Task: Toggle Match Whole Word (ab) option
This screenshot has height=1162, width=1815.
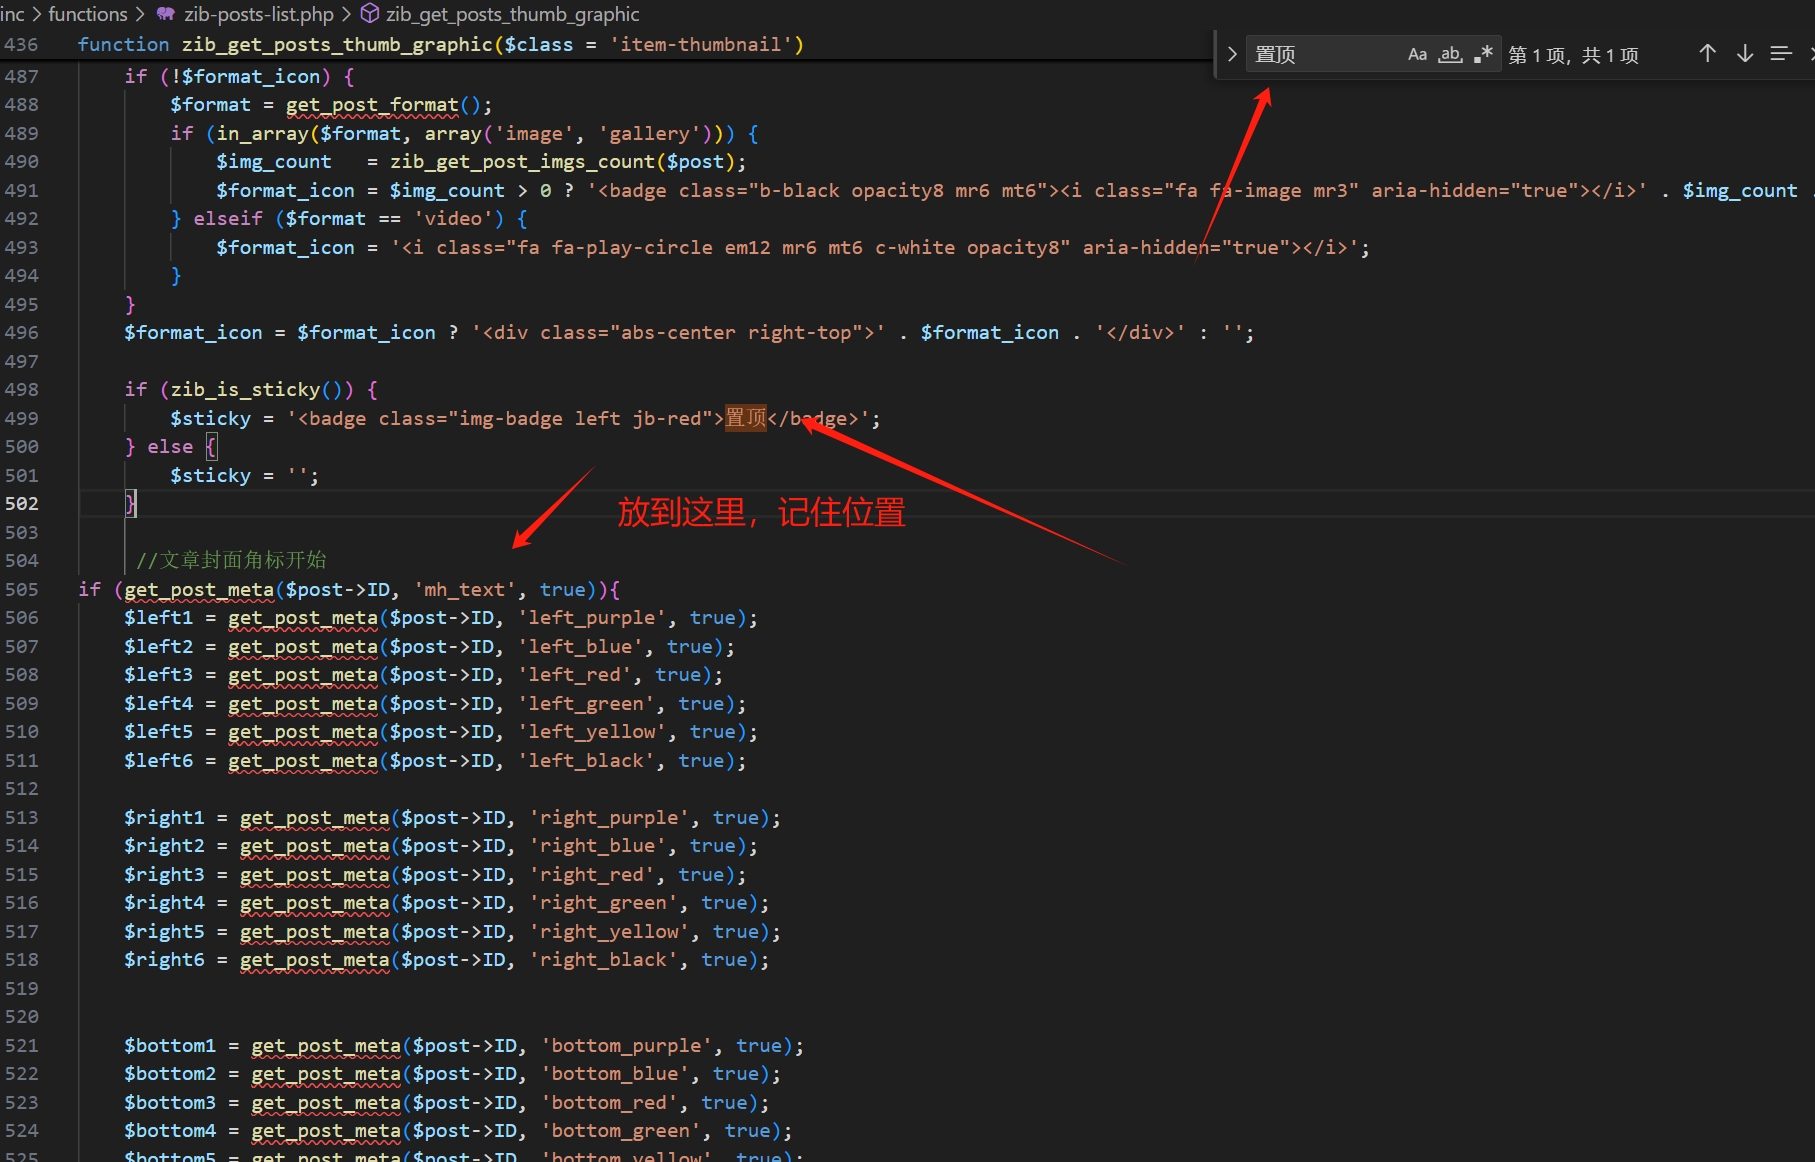Action: click(x=1450, y=54)
